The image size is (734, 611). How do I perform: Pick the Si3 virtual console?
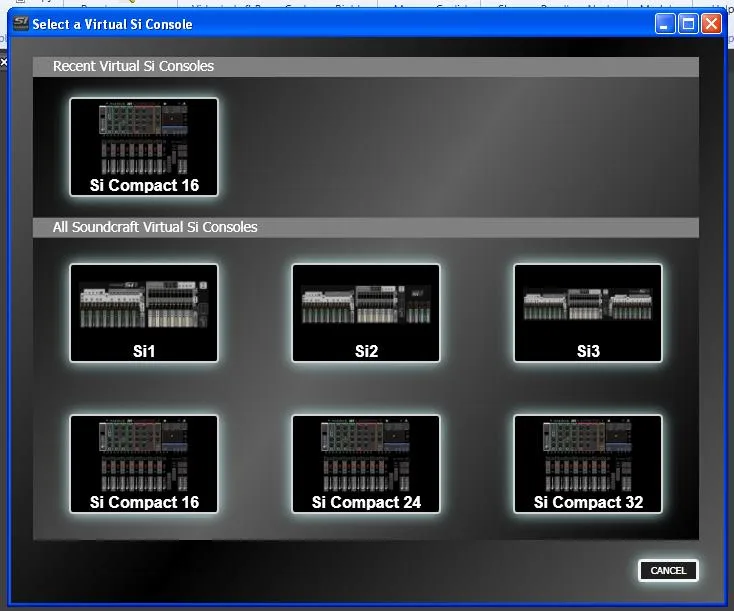pyautogui.click(x=588, y=313)
